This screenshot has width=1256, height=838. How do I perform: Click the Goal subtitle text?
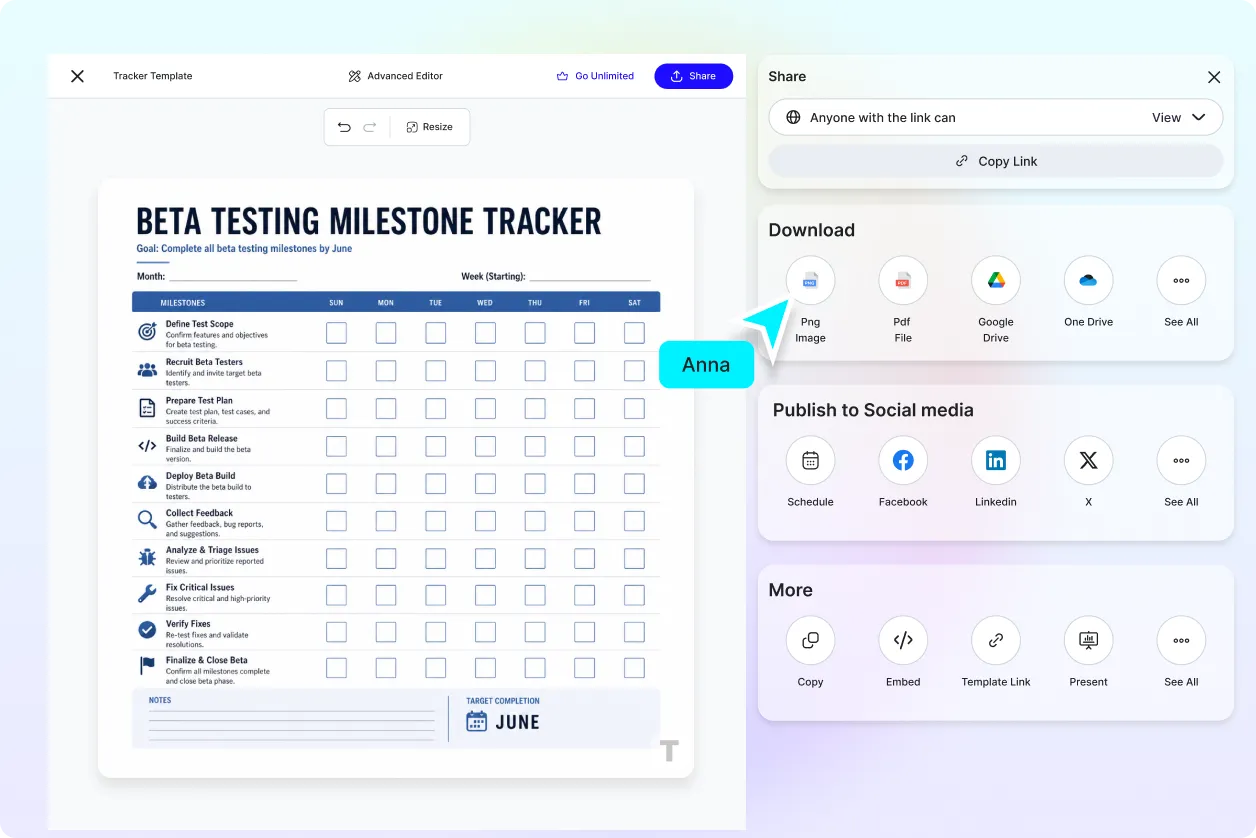click(244, 249)
